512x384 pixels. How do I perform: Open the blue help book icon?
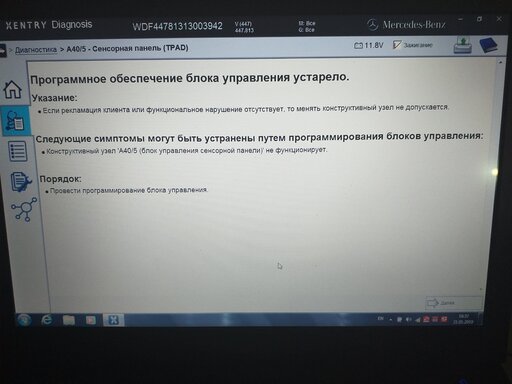[x=489, y=45]
